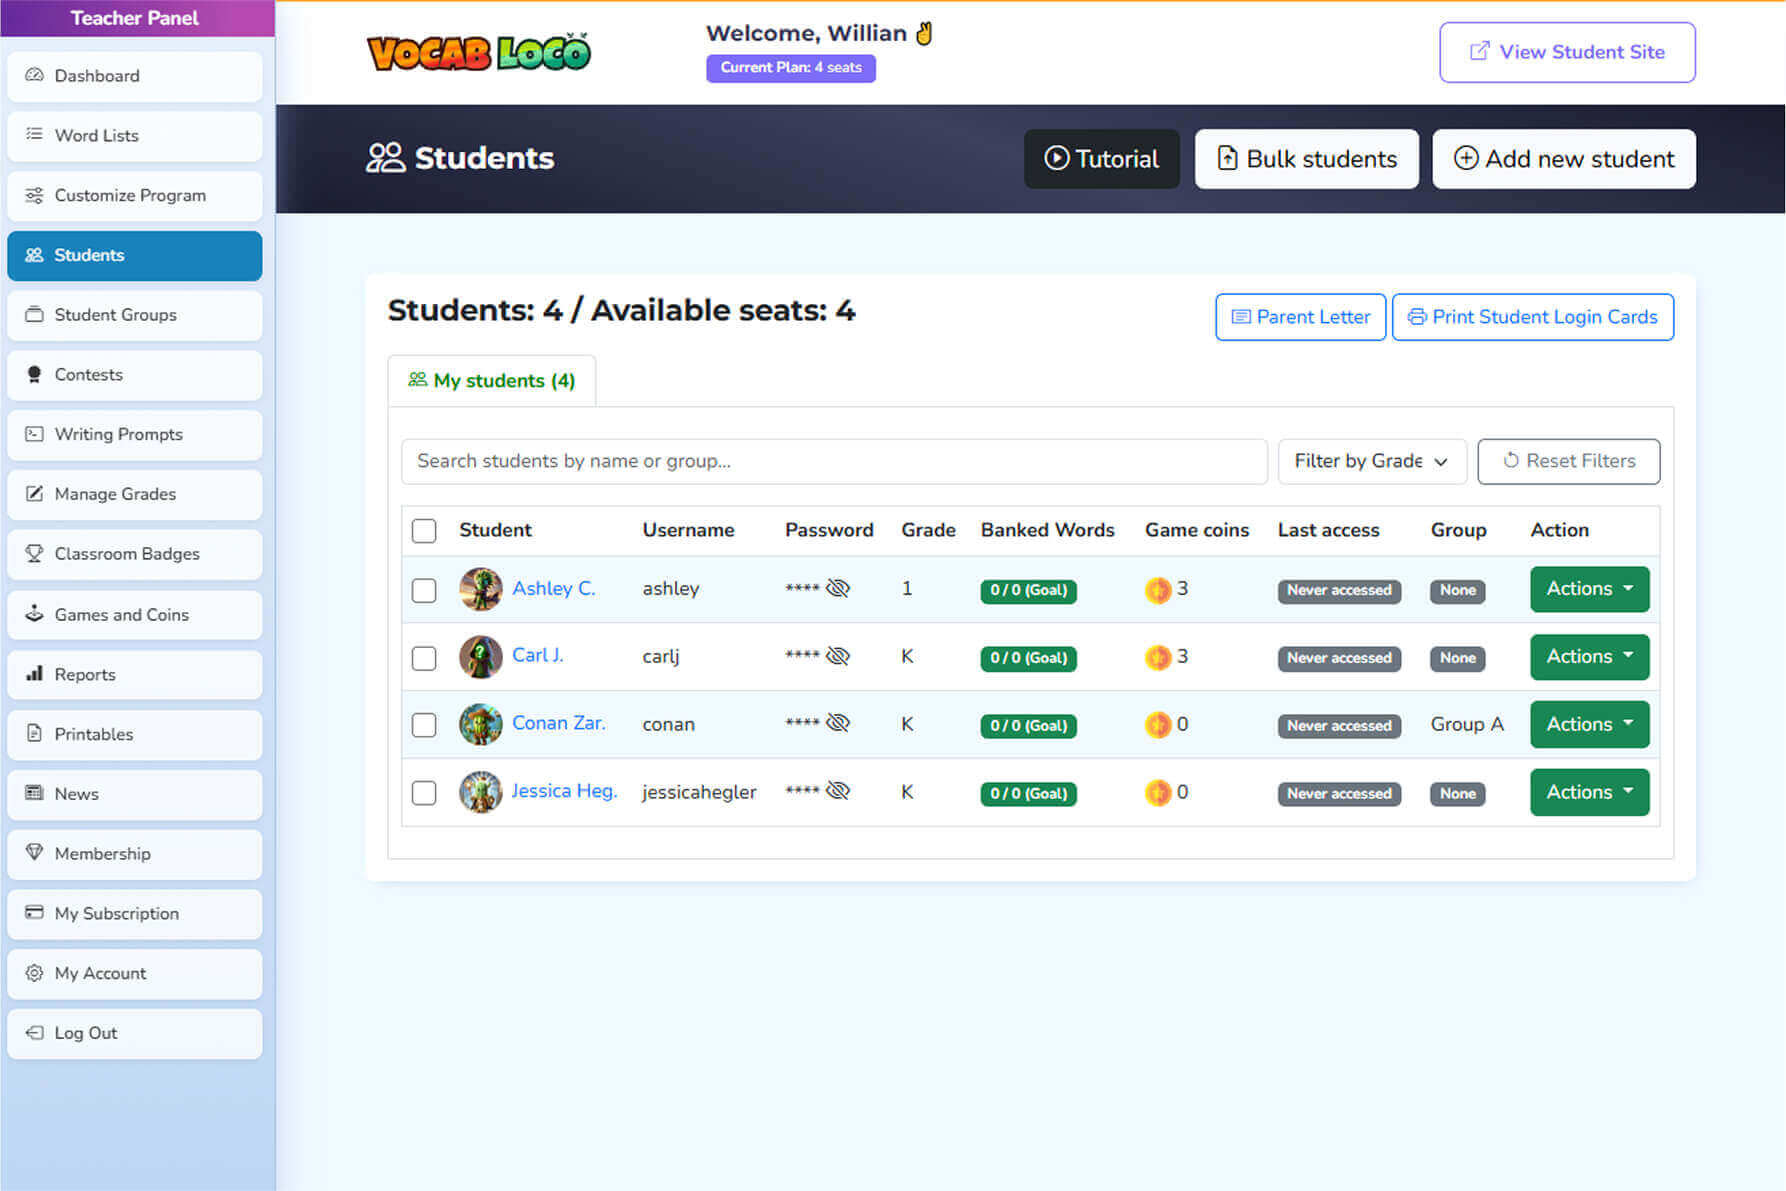Select the checkbox for Conan Zar.

pos(424,725)
